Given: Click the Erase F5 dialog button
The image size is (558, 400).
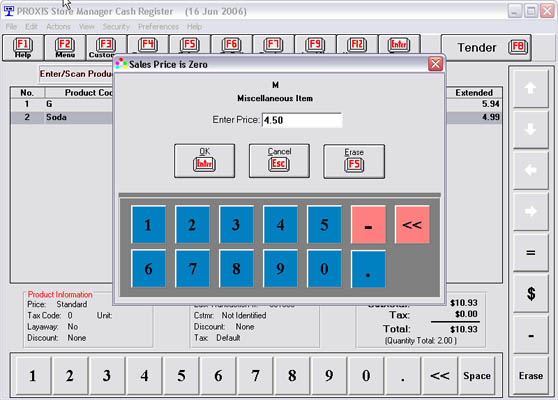Looking at the screenshot, I should pos(354,161).
